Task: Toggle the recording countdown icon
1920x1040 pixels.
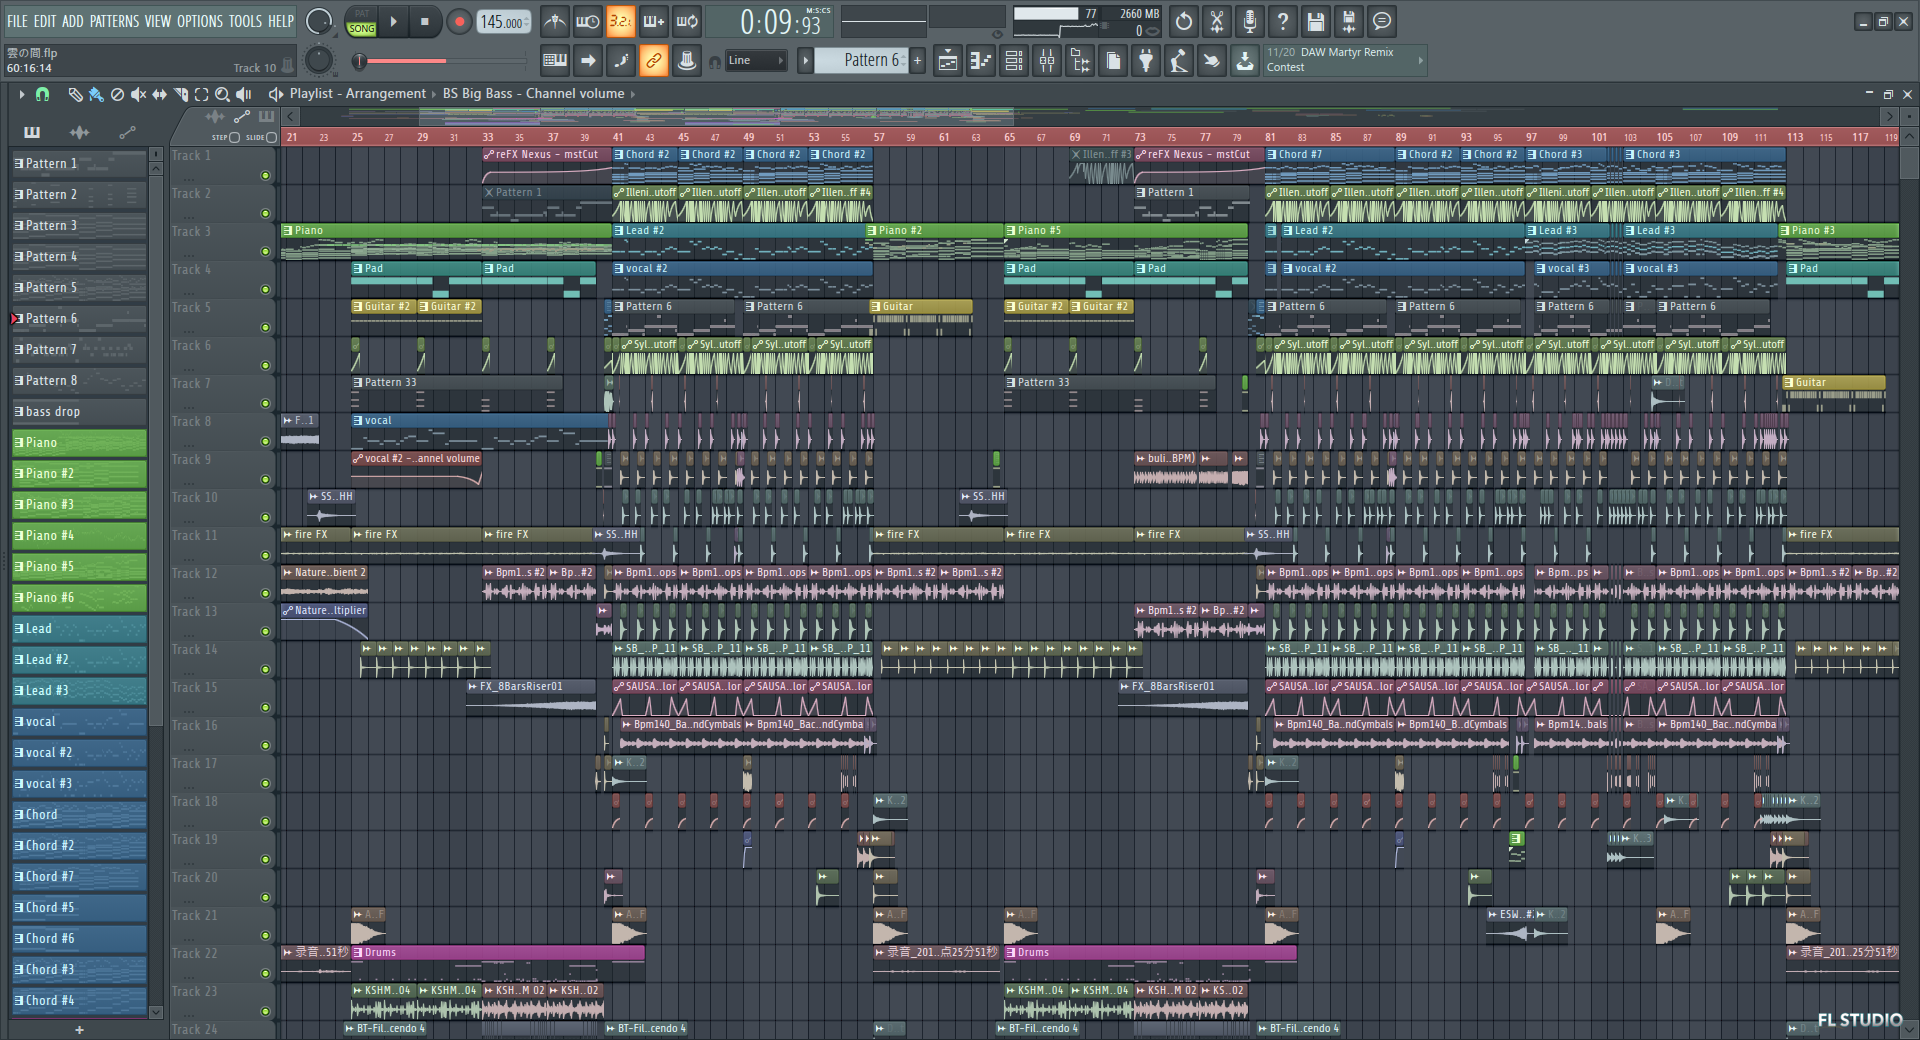Action: 620,21
